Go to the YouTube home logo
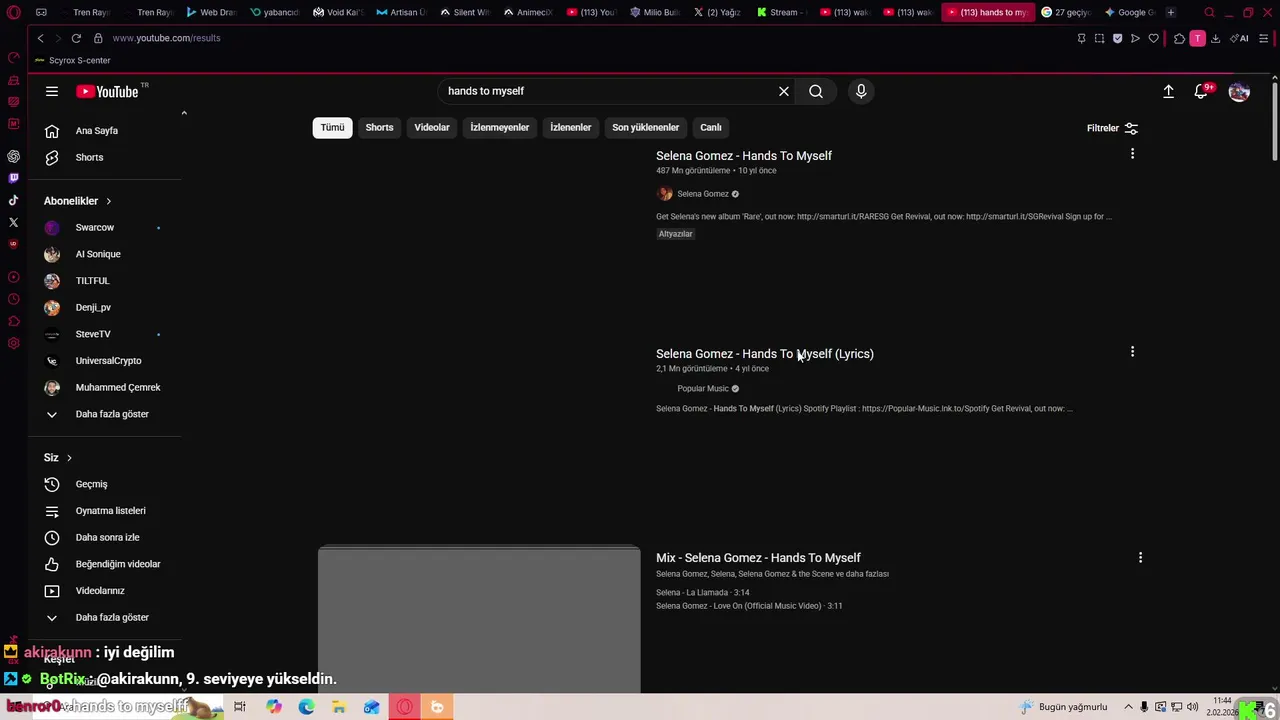Viewport: 1280px width, 720px height. click(x=107, y=91)
